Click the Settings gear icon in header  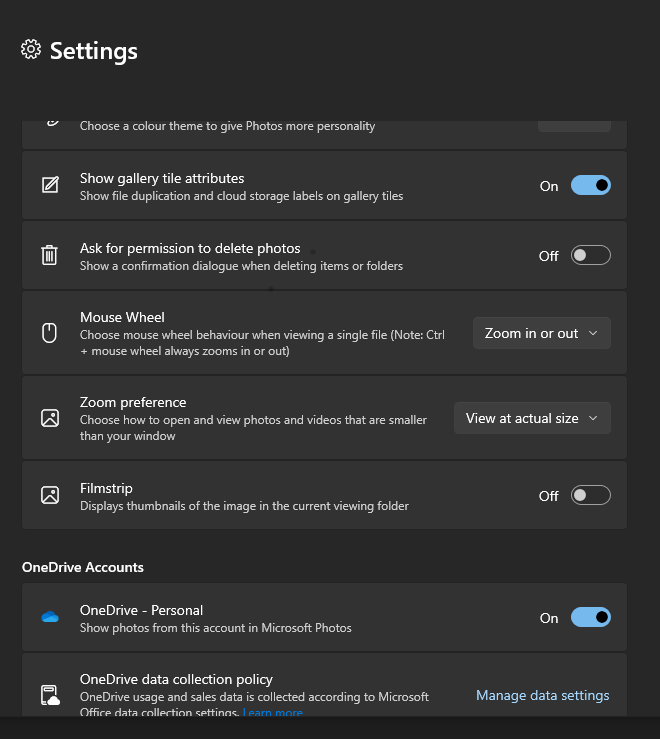(x=31, y=49)
